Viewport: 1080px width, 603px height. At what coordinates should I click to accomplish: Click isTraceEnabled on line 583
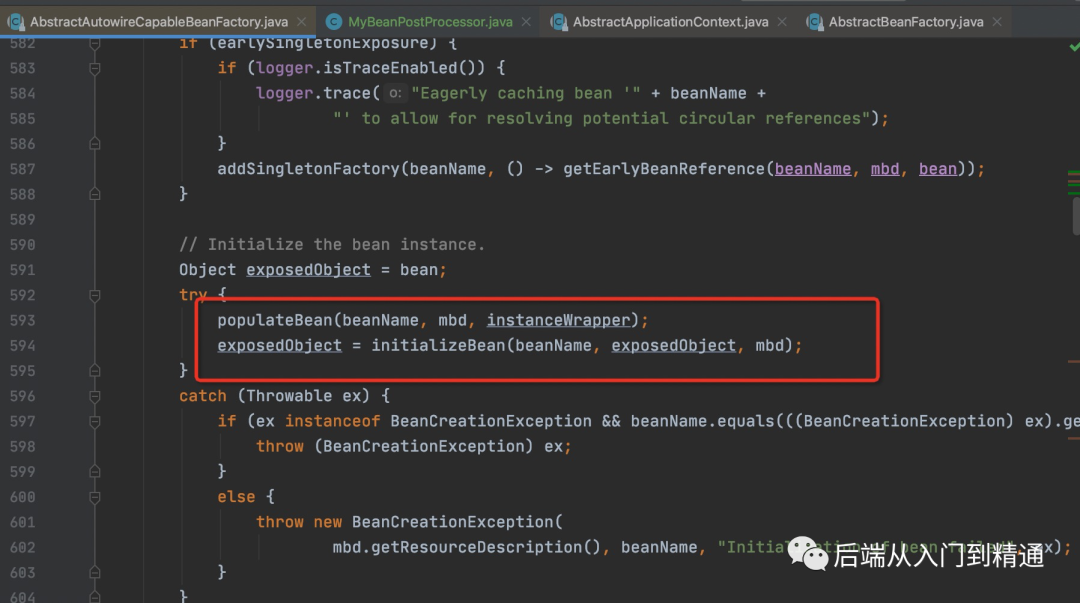coord(390,68)
